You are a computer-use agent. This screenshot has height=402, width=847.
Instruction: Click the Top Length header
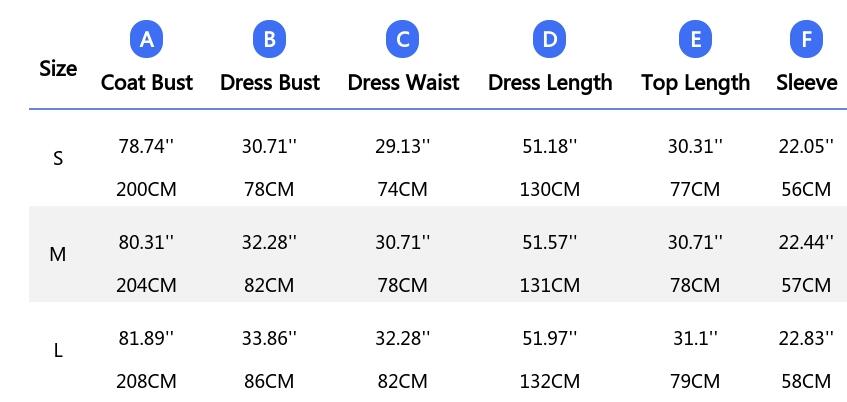pos(696,83)
